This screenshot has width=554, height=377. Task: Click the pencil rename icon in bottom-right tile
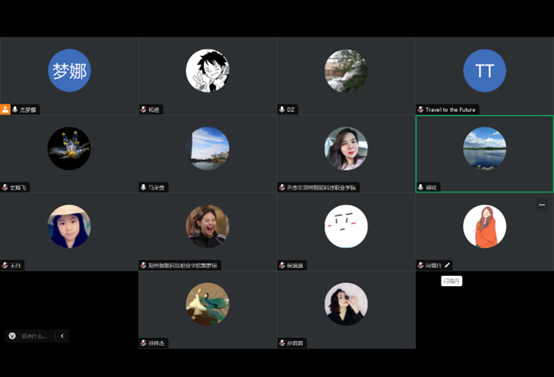pos(447,265)
